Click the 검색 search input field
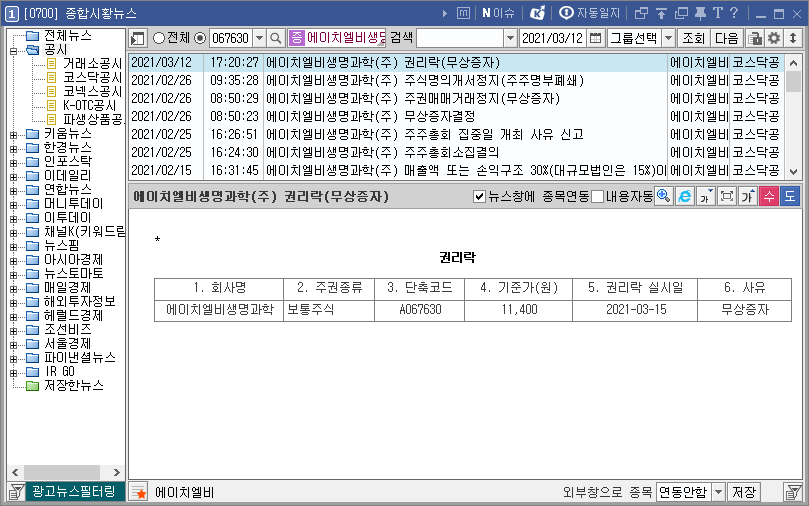Viewport: 809px width, 506px height. coord(460,38)
